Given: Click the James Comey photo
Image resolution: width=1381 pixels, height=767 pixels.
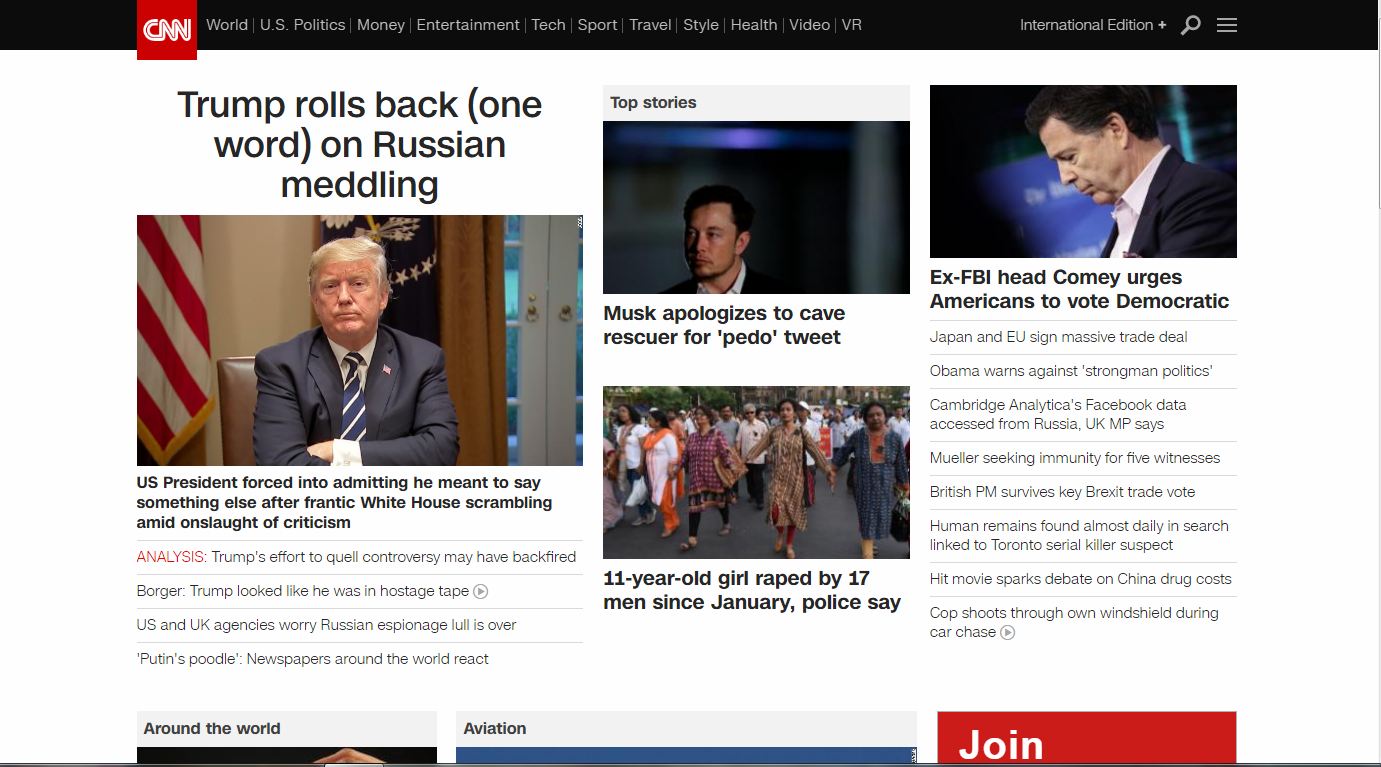Looking at the screenshot, I should pyautogui.click(x=1083, y=171).
